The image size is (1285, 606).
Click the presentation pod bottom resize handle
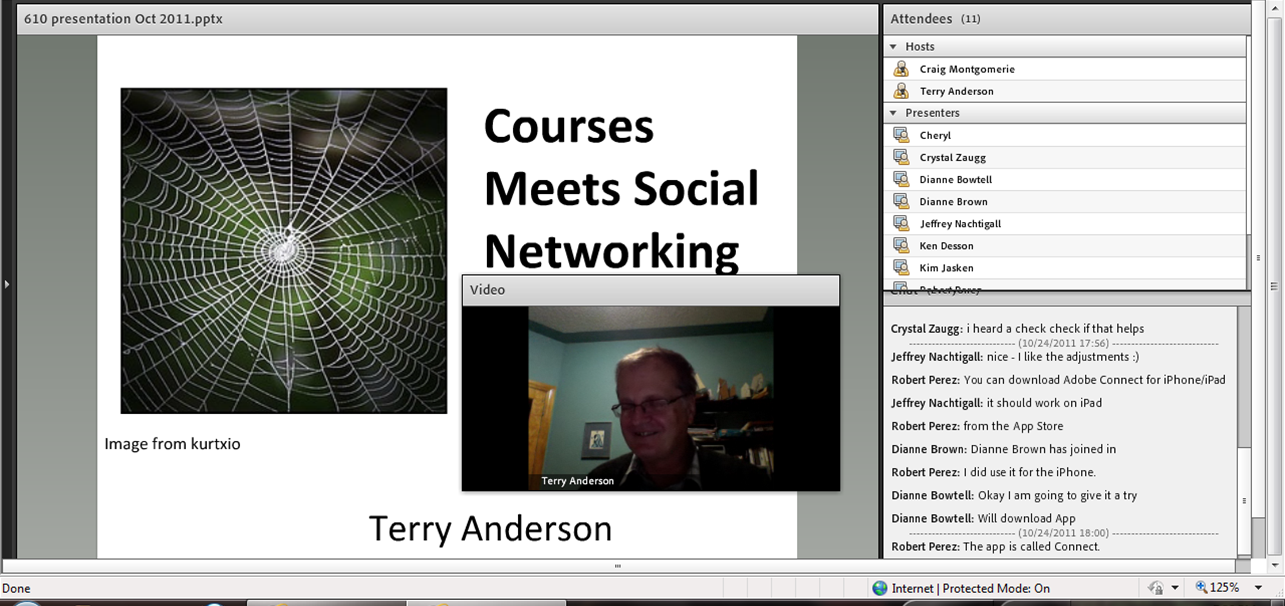pyautogui.click(x=617, y=566)
